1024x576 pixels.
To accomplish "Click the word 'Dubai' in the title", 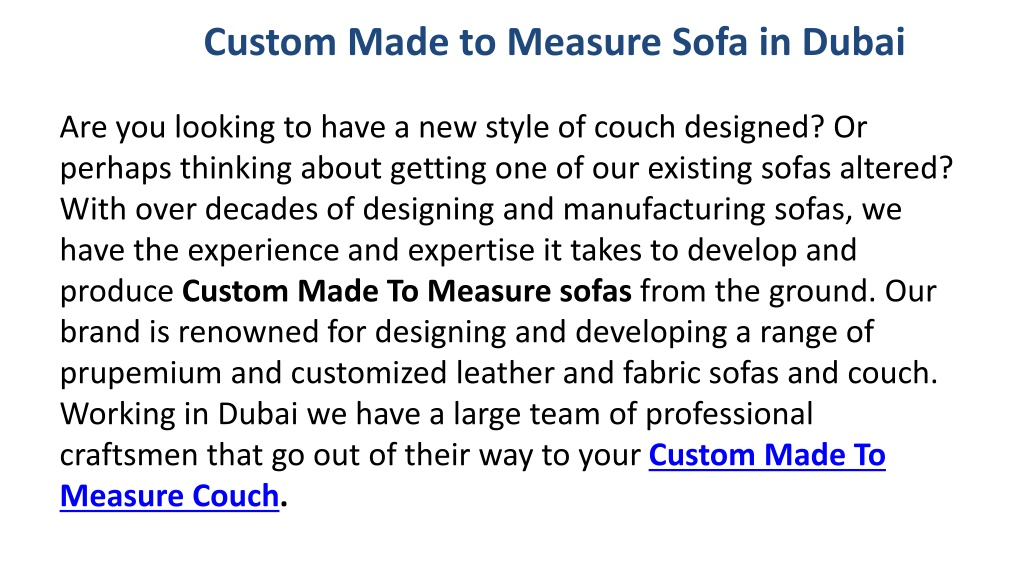I will coord(853,42).
